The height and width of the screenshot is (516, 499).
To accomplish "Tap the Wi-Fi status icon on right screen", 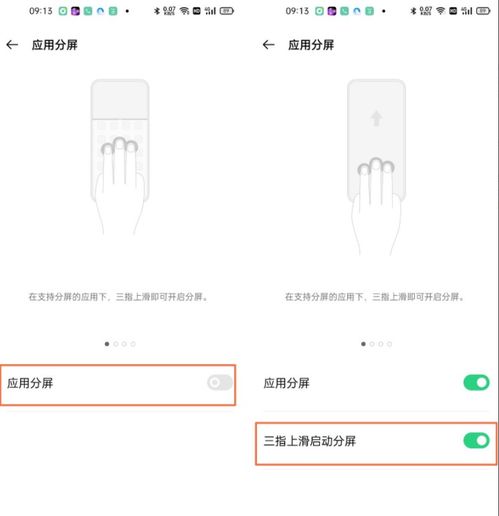I will 441,11.
